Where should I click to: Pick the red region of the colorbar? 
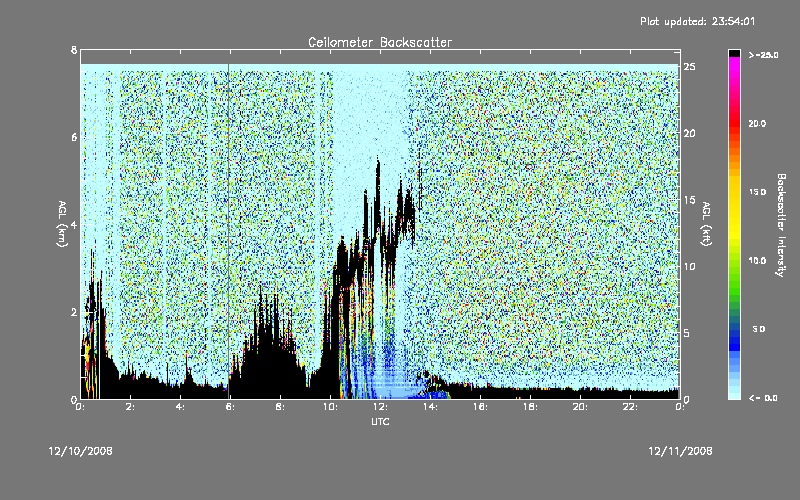[x=734, y=124]
